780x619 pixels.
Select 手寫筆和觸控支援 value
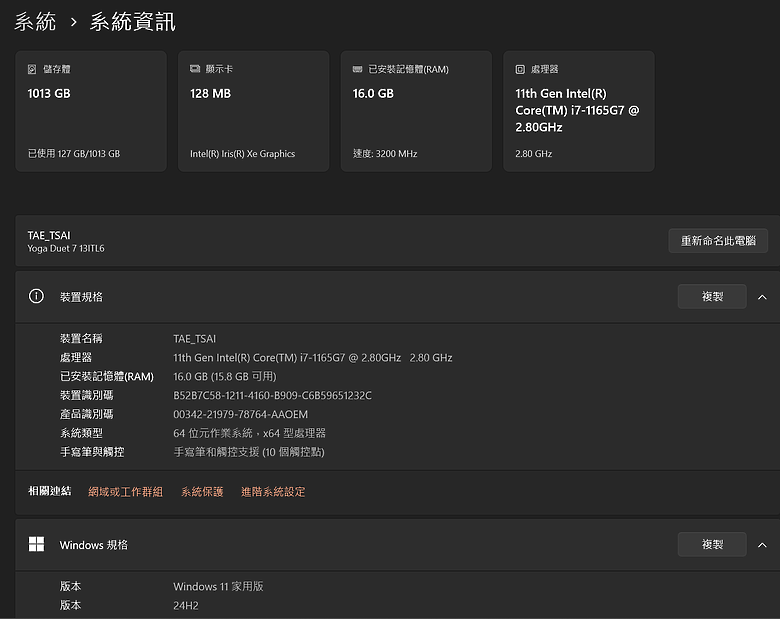(249, 452)
